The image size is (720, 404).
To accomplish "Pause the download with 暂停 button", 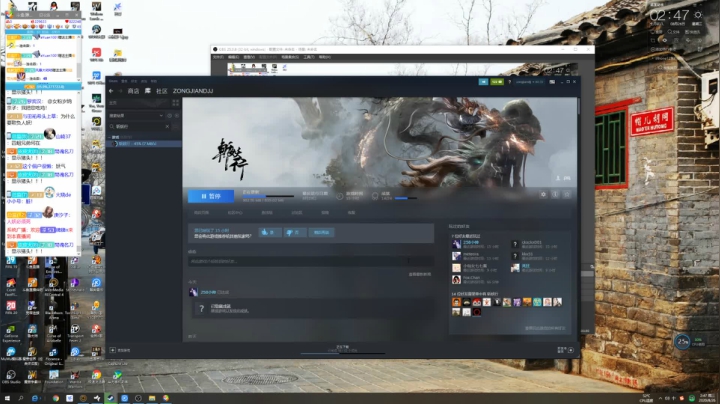I will [211, 196].
